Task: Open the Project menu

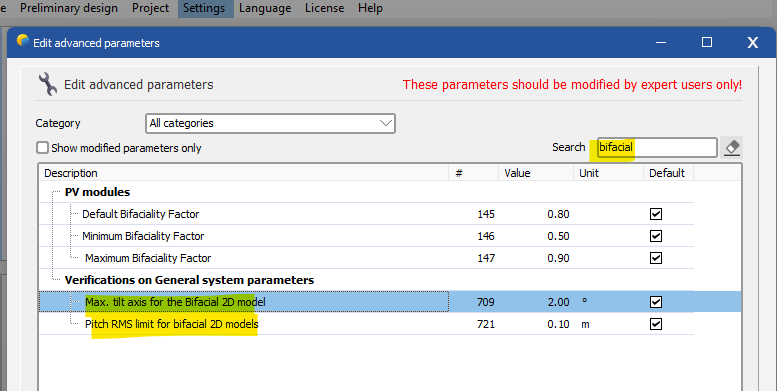Action: tap(151, 8)
